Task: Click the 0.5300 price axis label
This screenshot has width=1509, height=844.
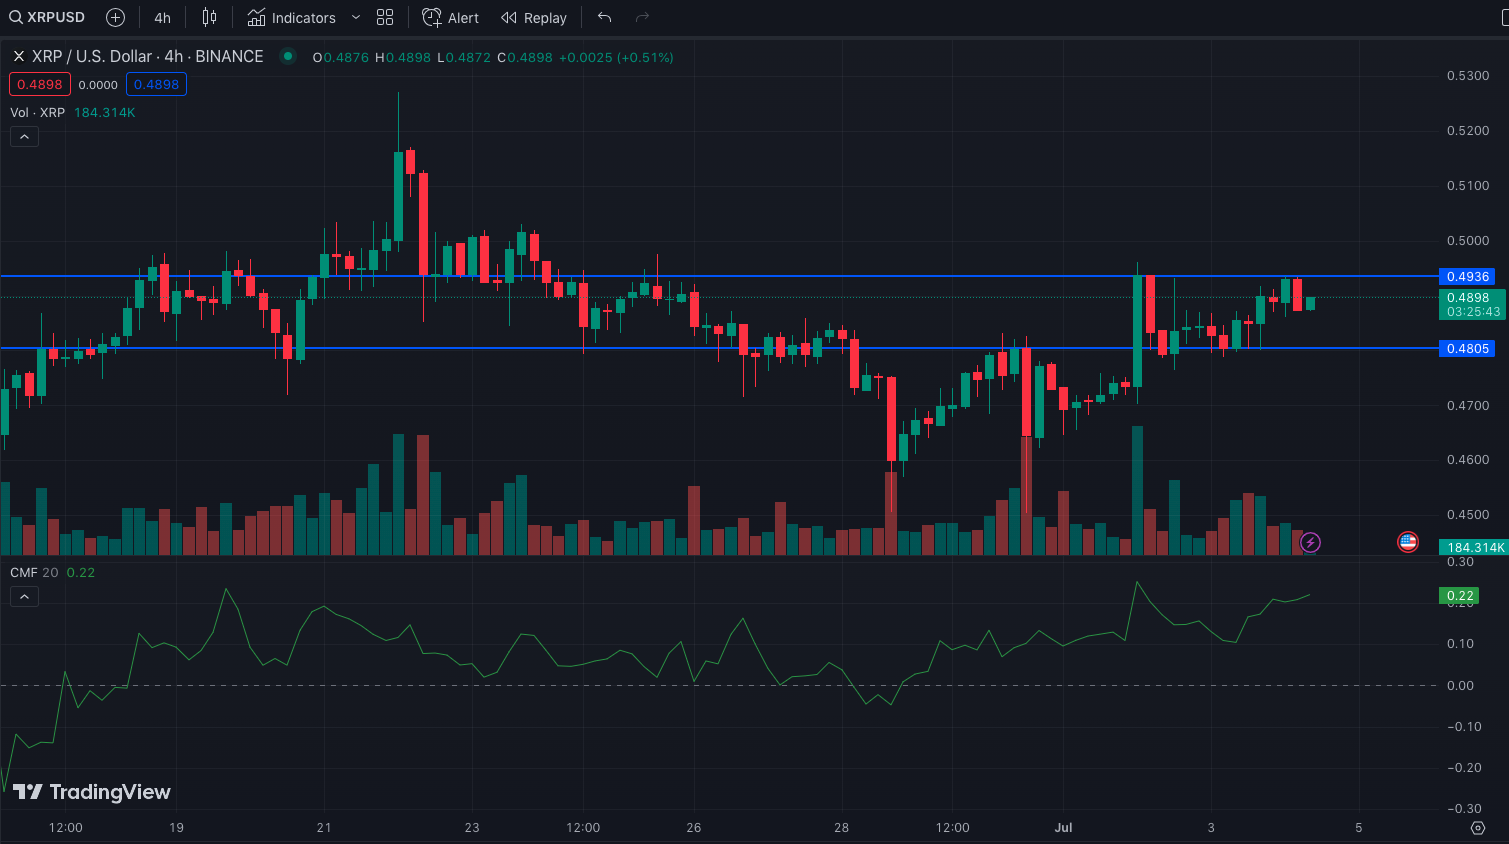Action: coord(1467,76)
